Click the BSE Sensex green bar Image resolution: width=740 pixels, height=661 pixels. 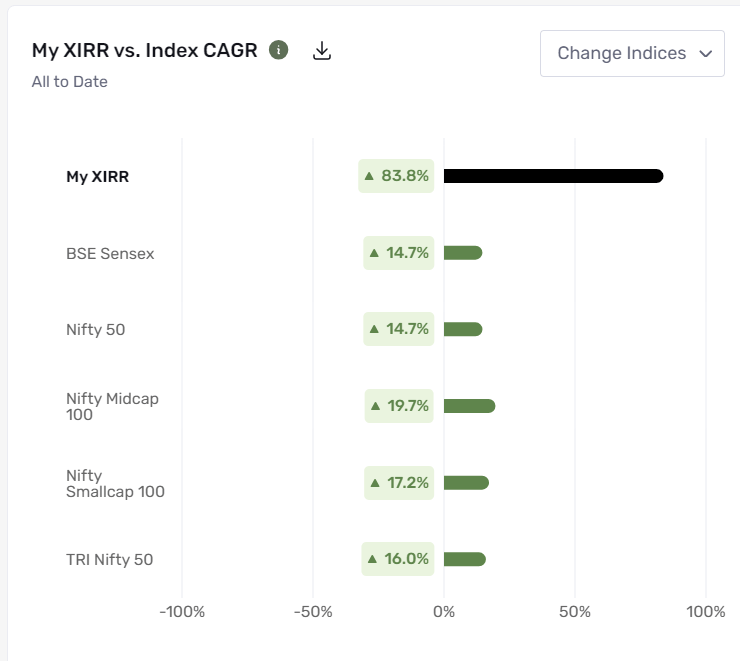(463, 253)
